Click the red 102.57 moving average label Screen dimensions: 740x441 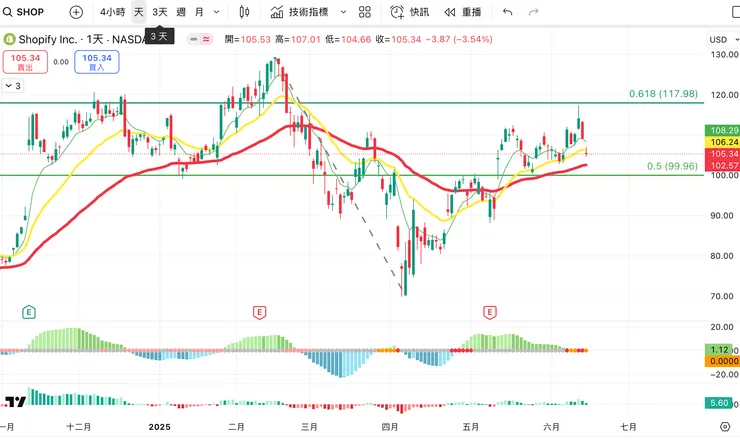pyautogui.click(x=722, y=166)
